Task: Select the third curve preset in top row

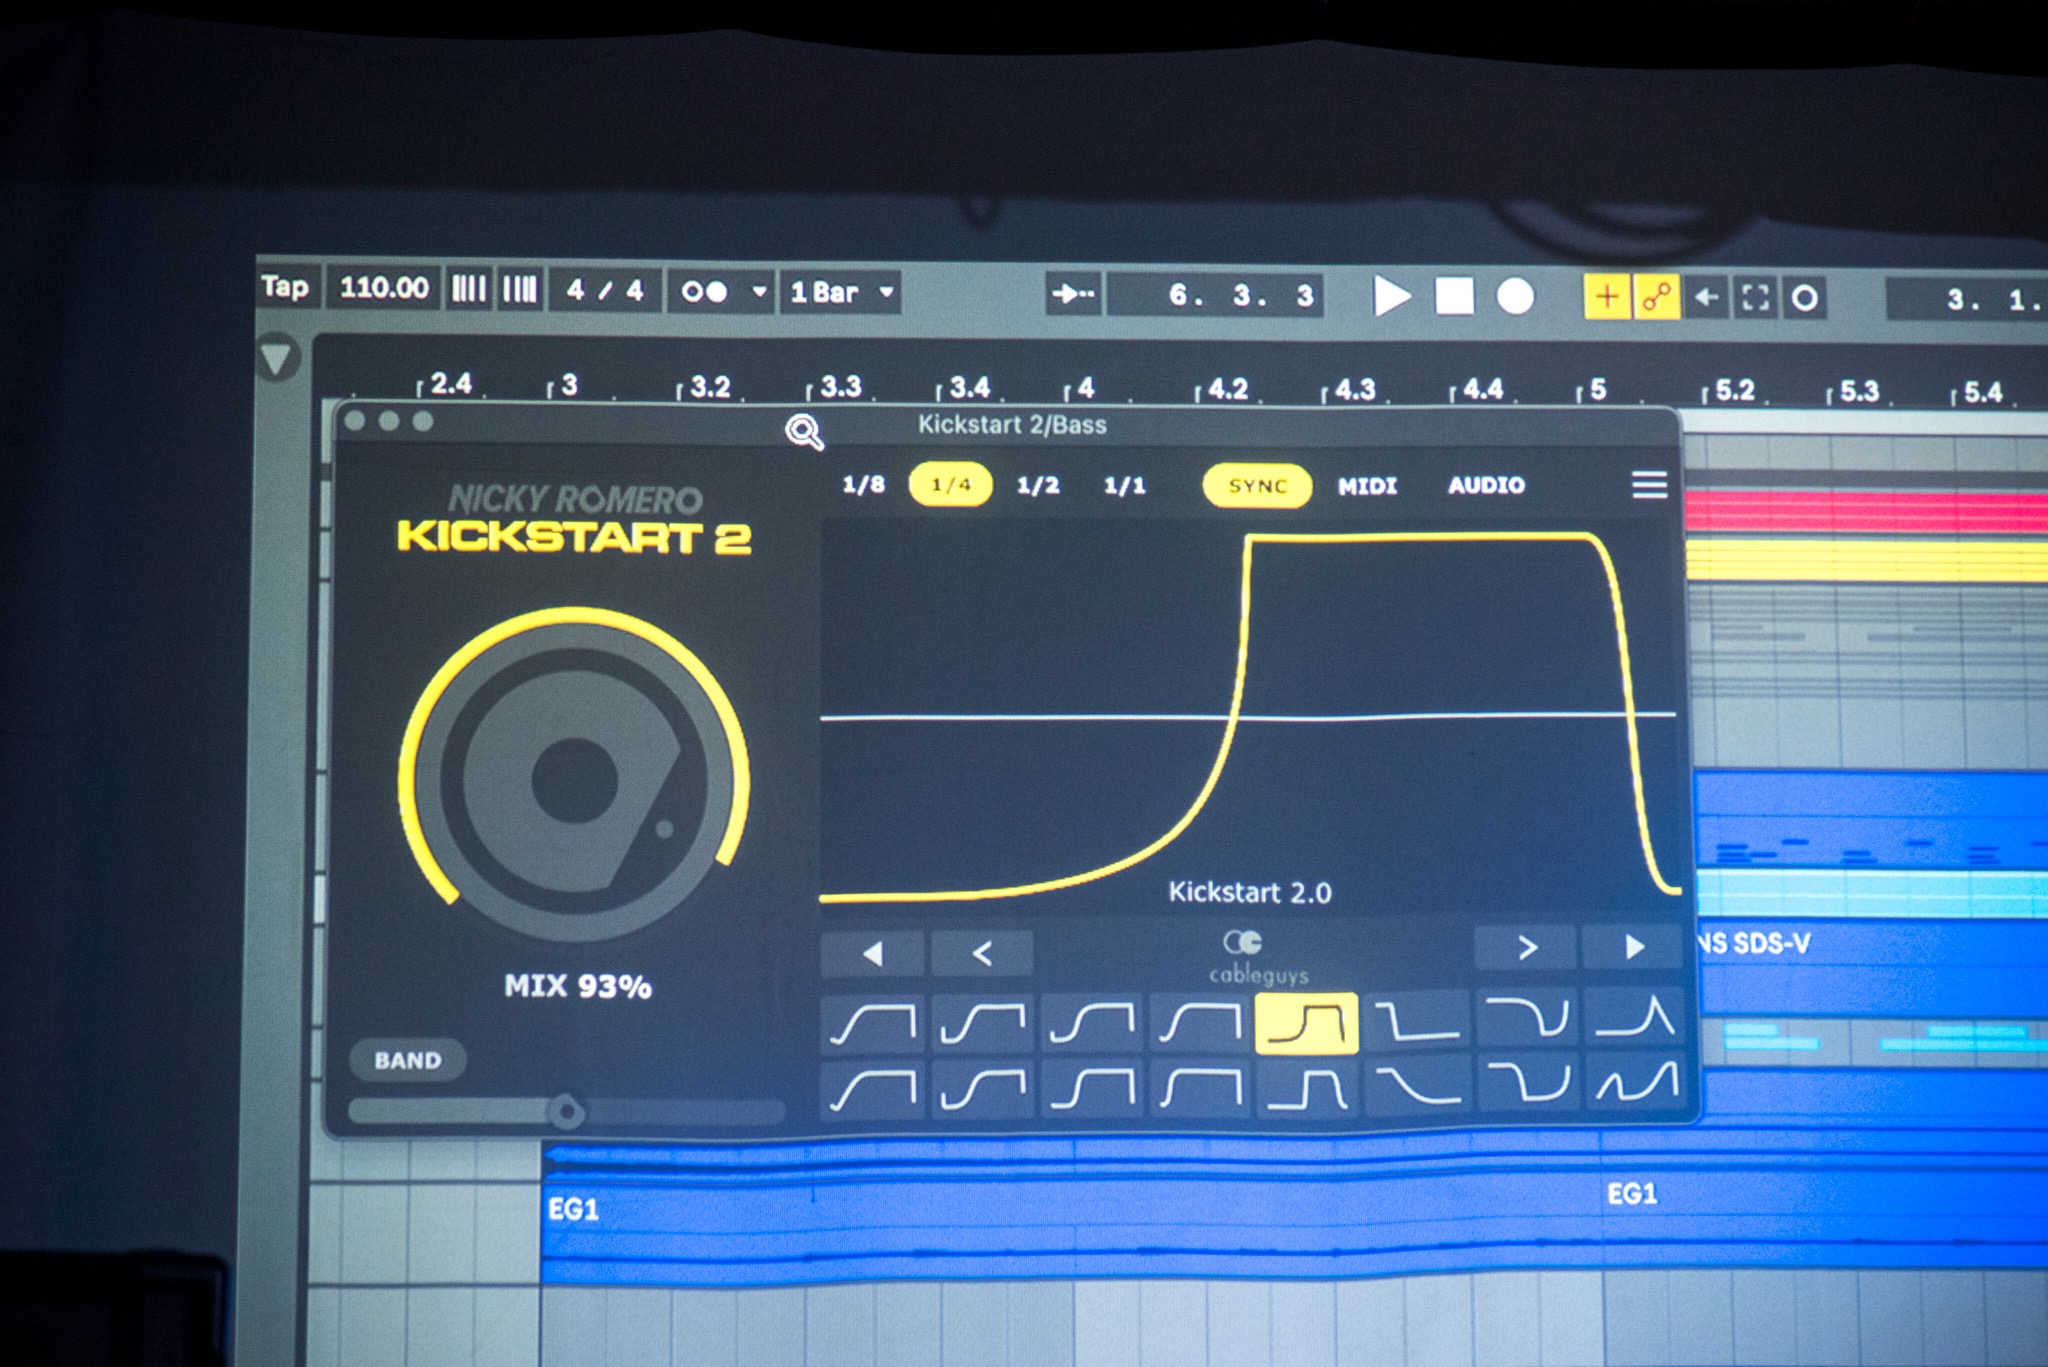Action: coord(1091,1024)
